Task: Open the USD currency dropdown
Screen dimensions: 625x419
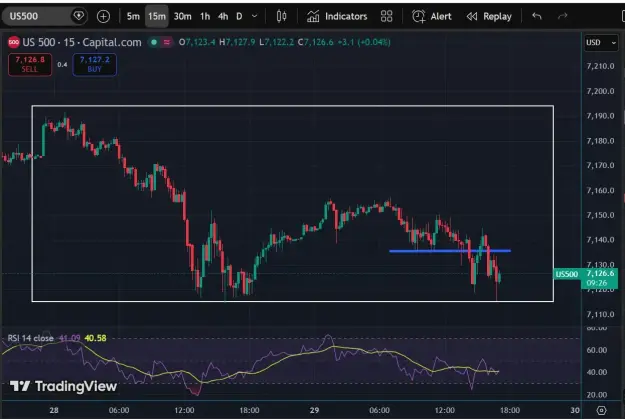Action: pyautogui.click(x=601, y=43)
